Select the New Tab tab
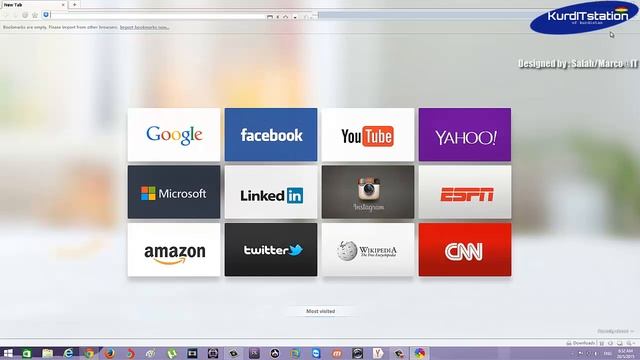640x360 pixels. [x=33, y=5]
